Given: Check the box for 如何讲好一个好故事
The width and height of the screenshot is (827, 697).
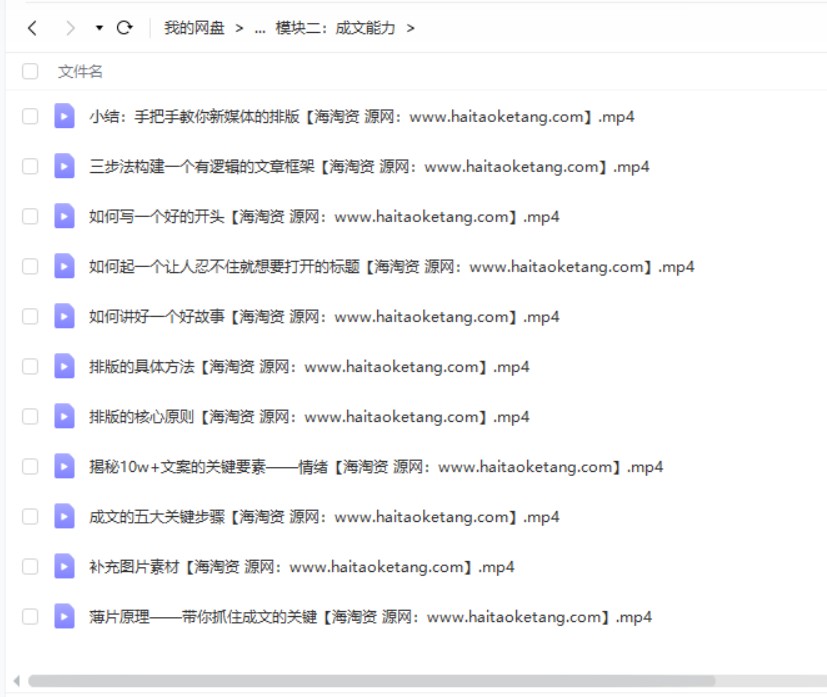Looking at the screenshot, I should coord(30,316).
